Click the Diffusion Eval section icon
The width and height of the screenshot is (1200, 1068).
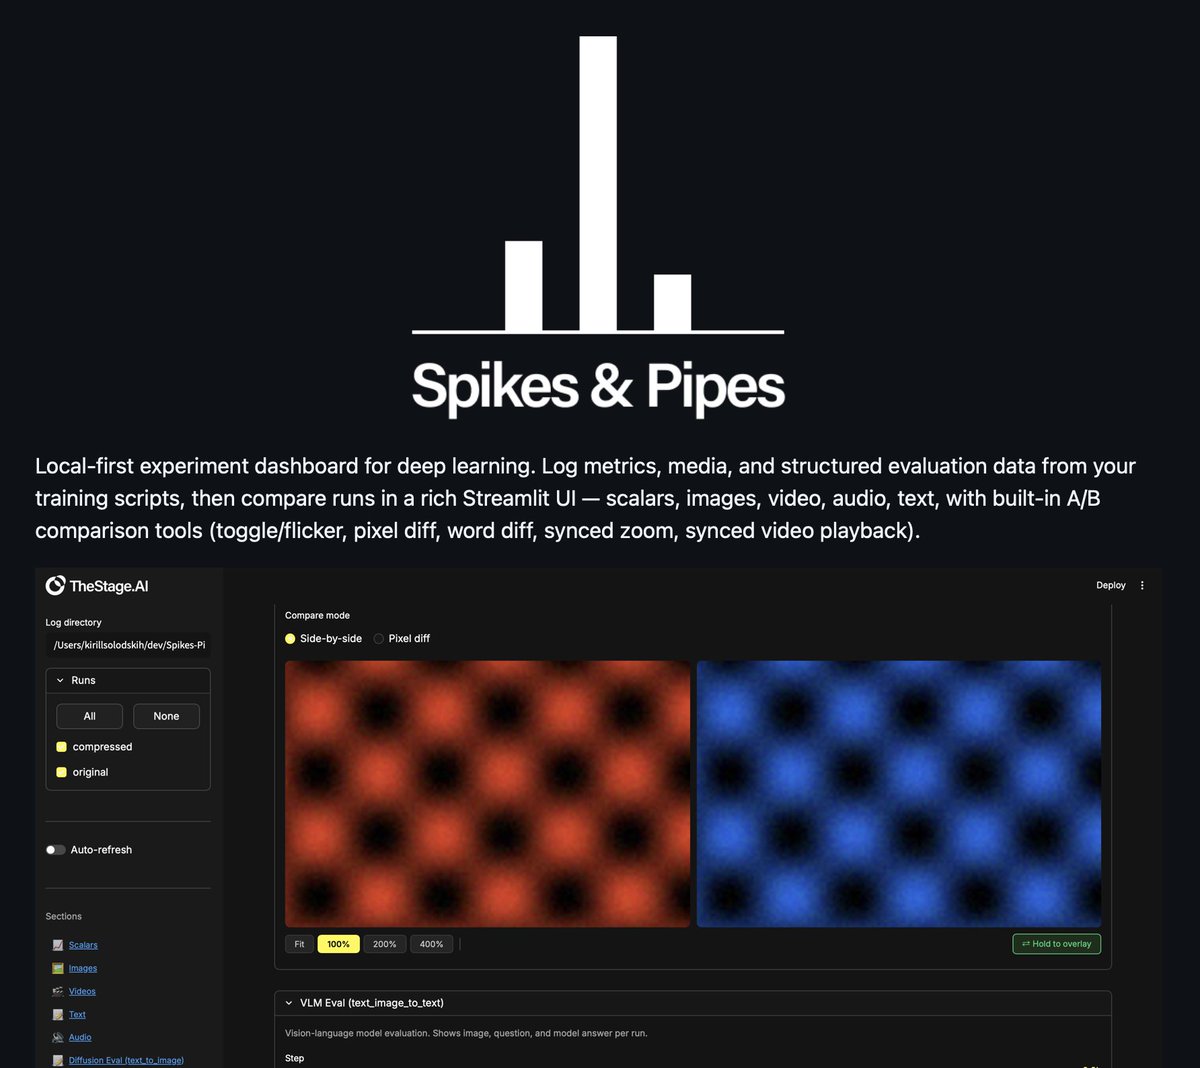[59, 1061]
